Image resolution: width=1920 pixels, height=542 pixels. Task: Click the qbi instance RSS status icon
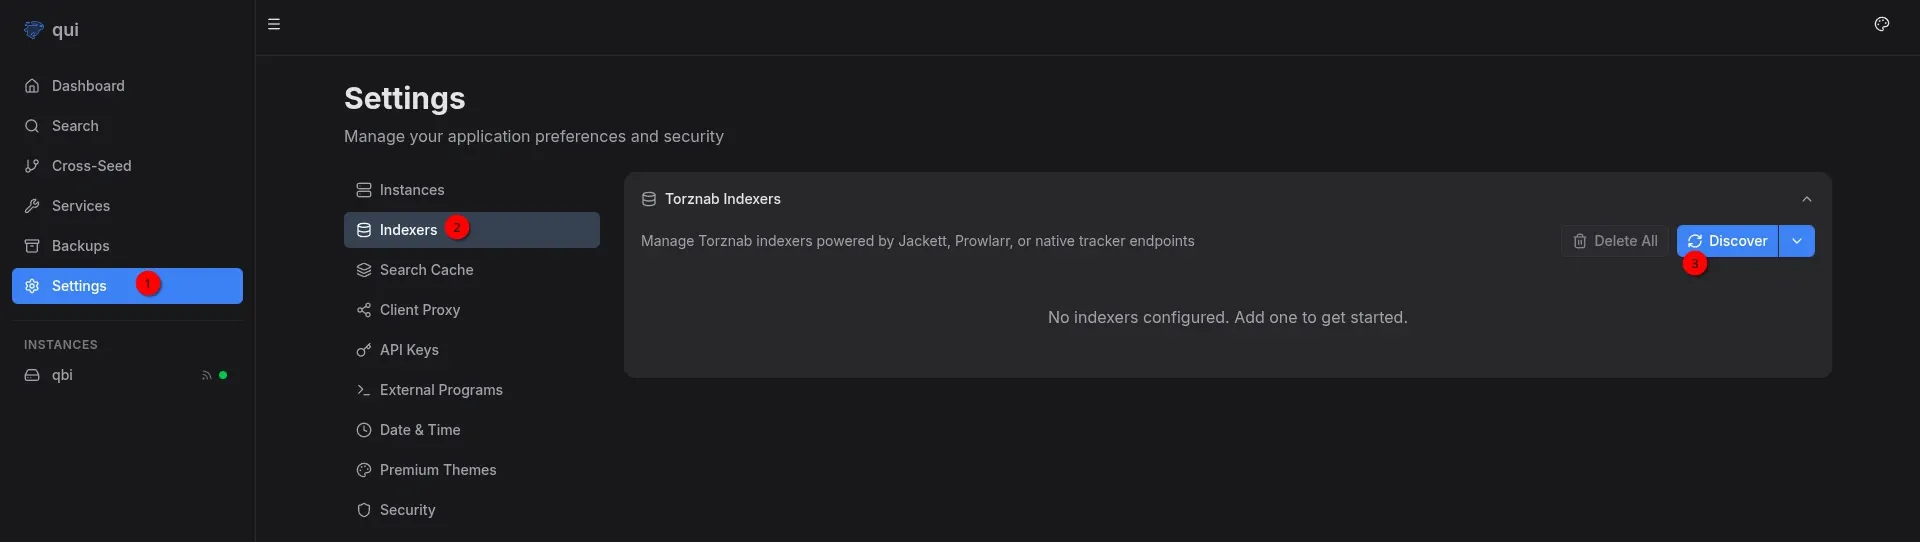(206, 376)
